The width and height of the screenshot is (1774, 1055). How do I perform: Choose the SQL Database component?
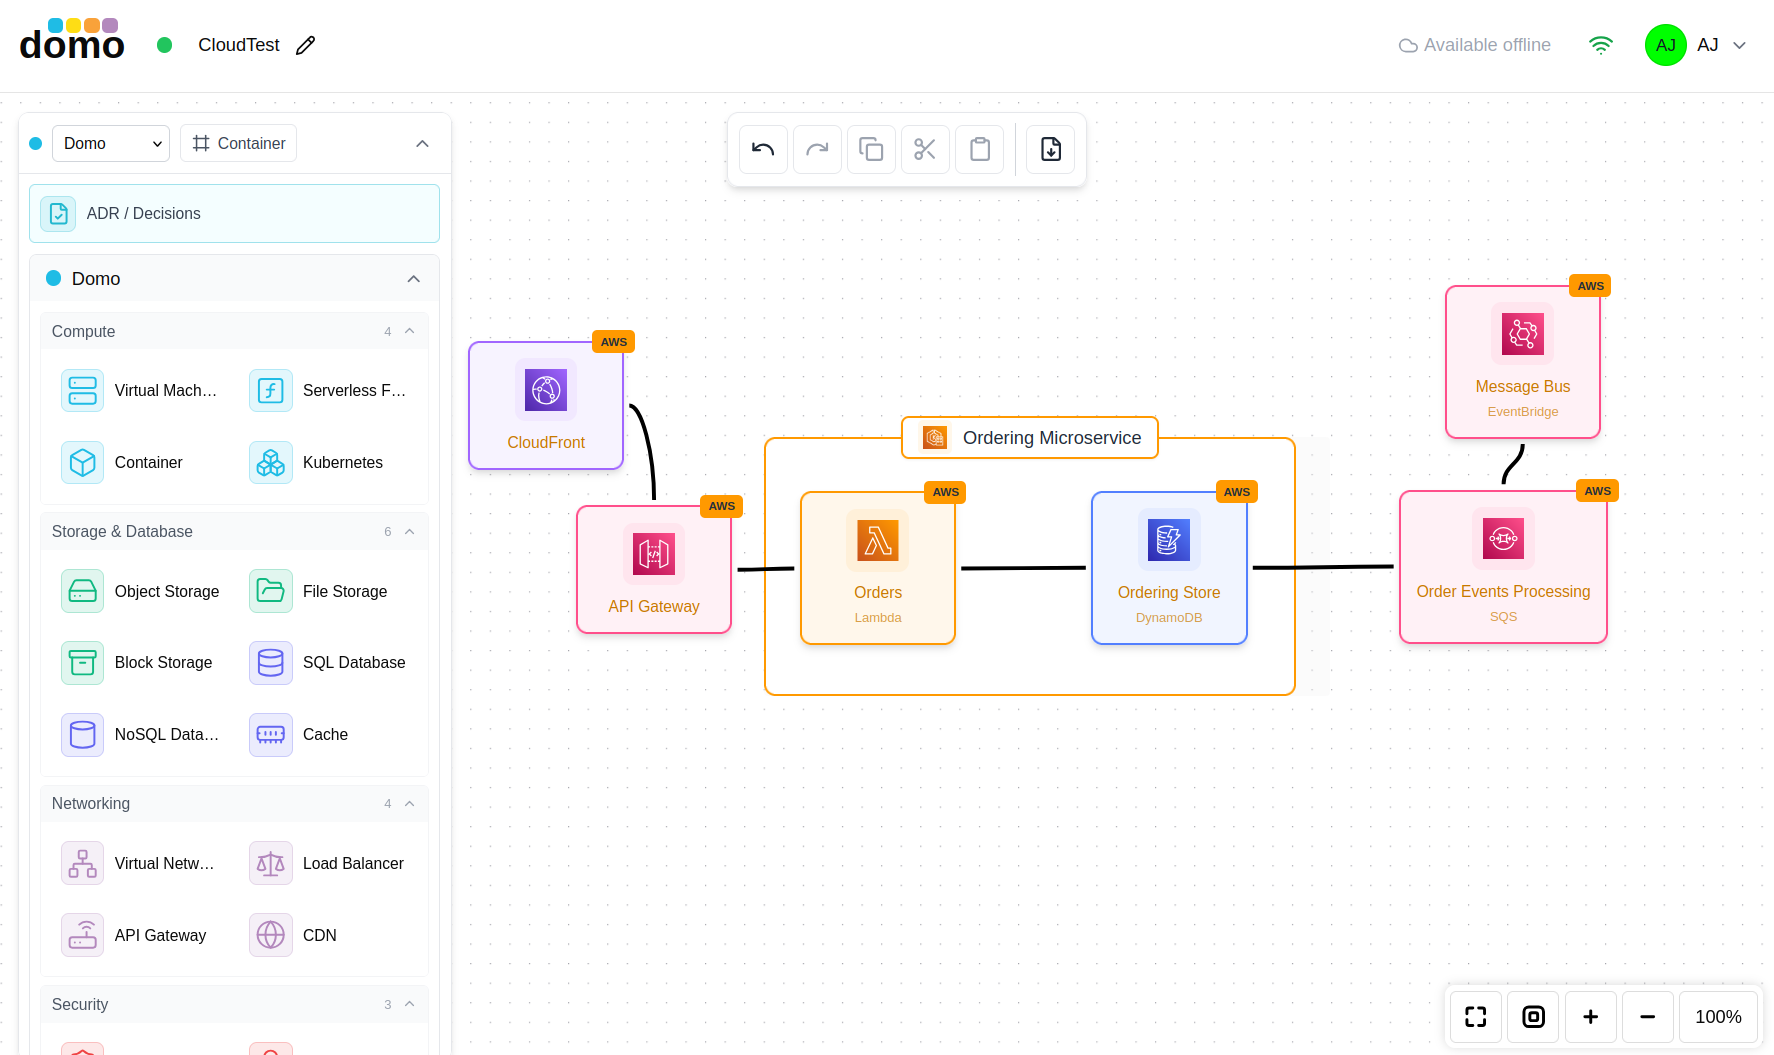coord(328,662)
